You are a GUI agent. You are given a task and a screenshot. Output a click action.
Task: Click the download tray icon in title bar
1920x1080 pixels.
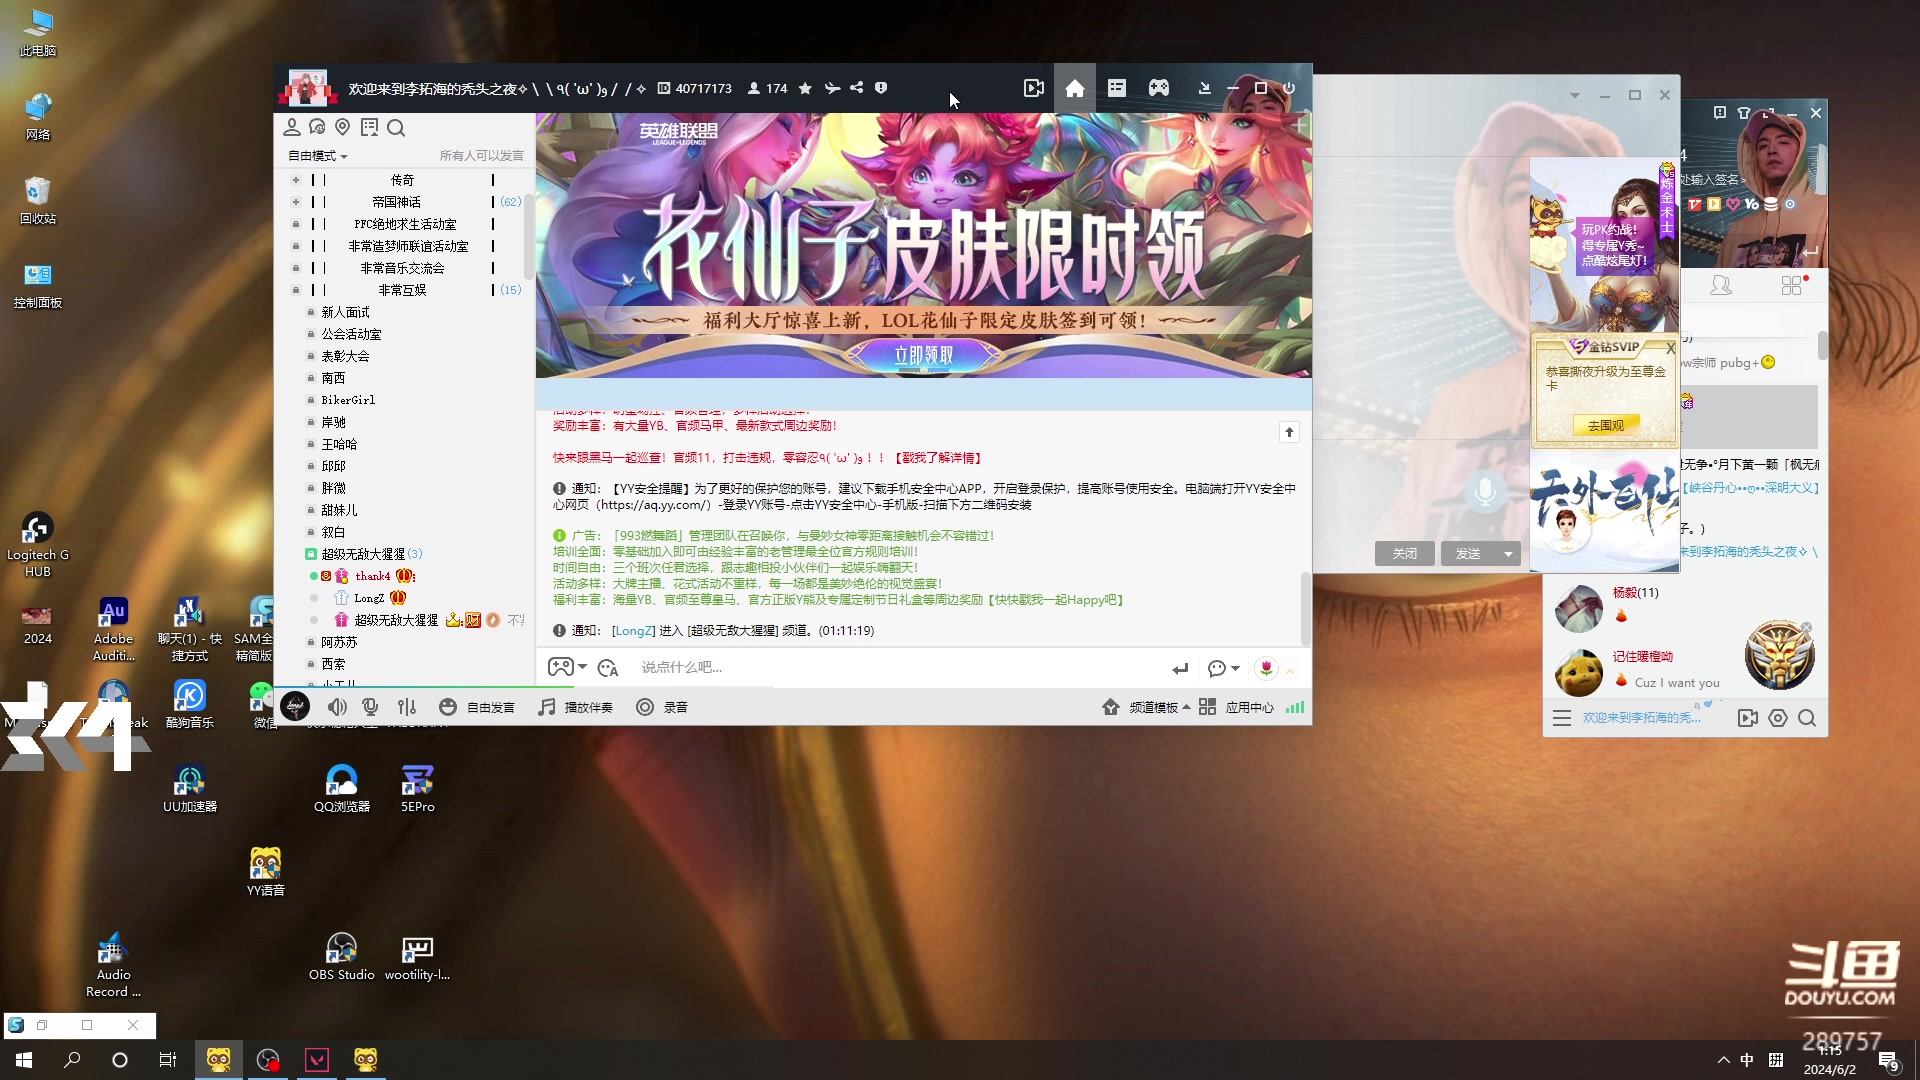(x=1205, y=88)
